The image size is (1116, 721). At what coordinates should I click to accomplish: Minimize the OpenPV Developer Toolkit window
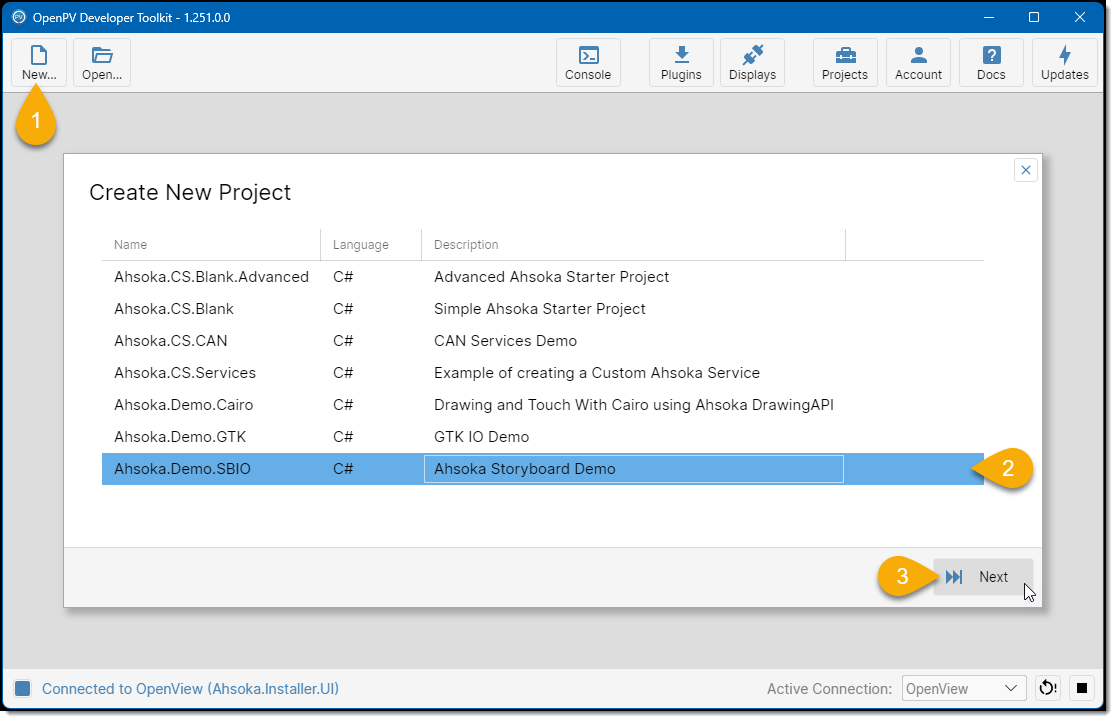pyautogui.click(x=989, y=17)
